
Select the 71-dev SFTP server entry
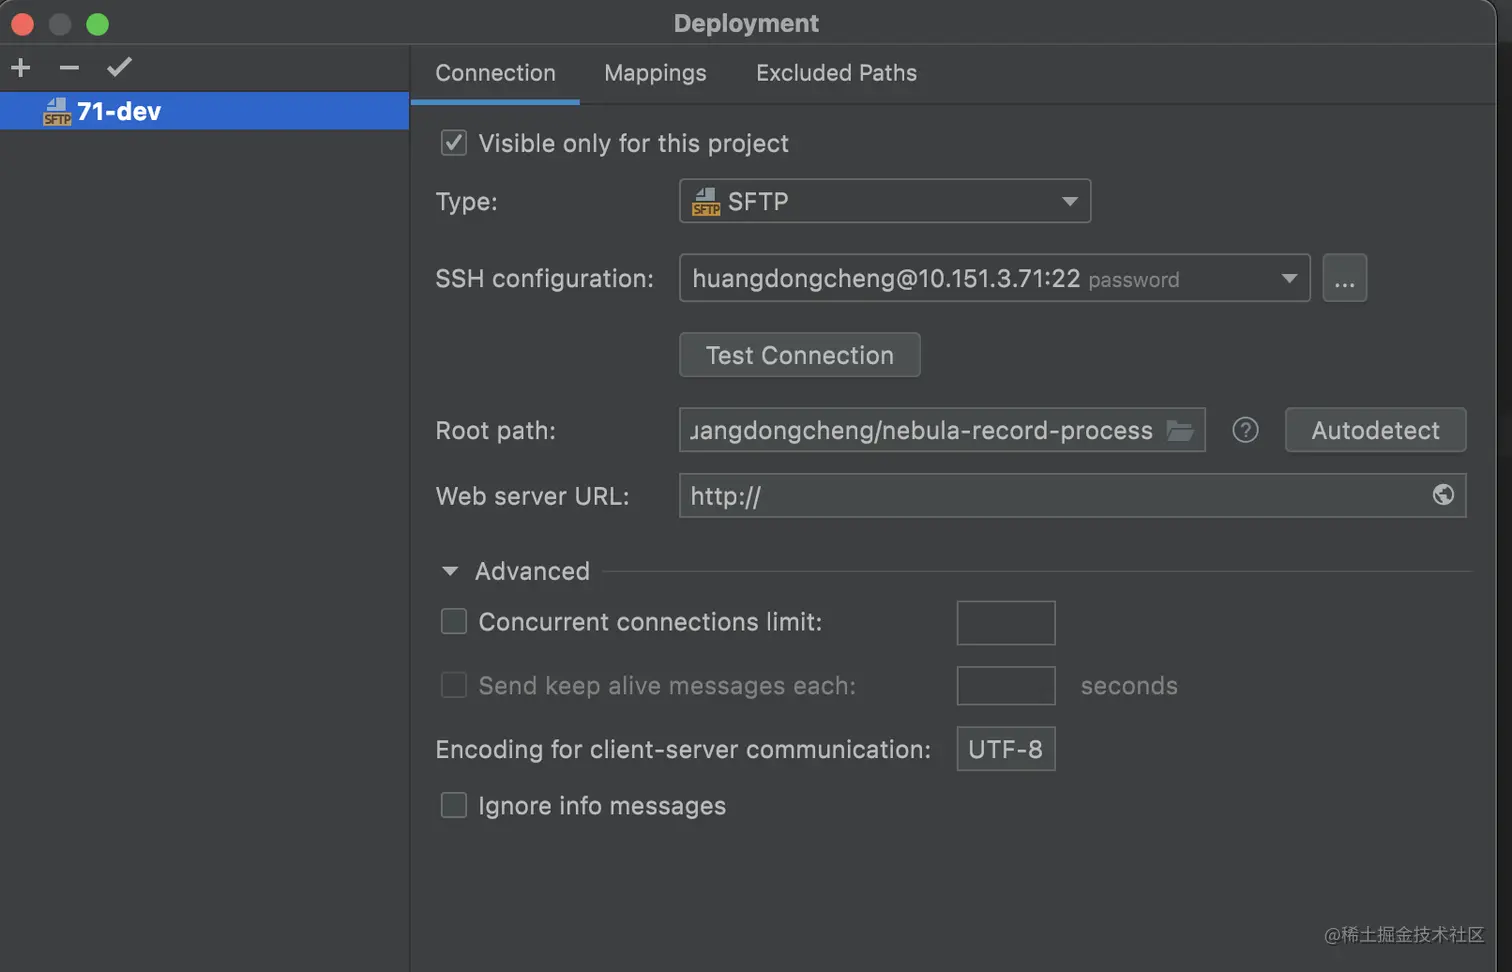[x=204, y=111]
